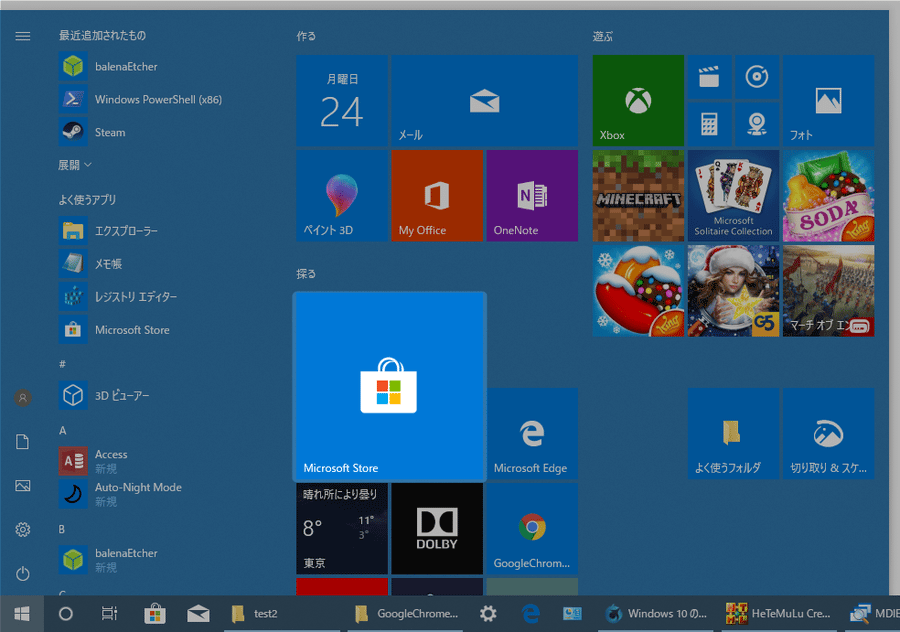This screenshot has height=632, width=900.
Task: Open the G5 game tile with Santa hat
Action: click(x=733, y=291)
